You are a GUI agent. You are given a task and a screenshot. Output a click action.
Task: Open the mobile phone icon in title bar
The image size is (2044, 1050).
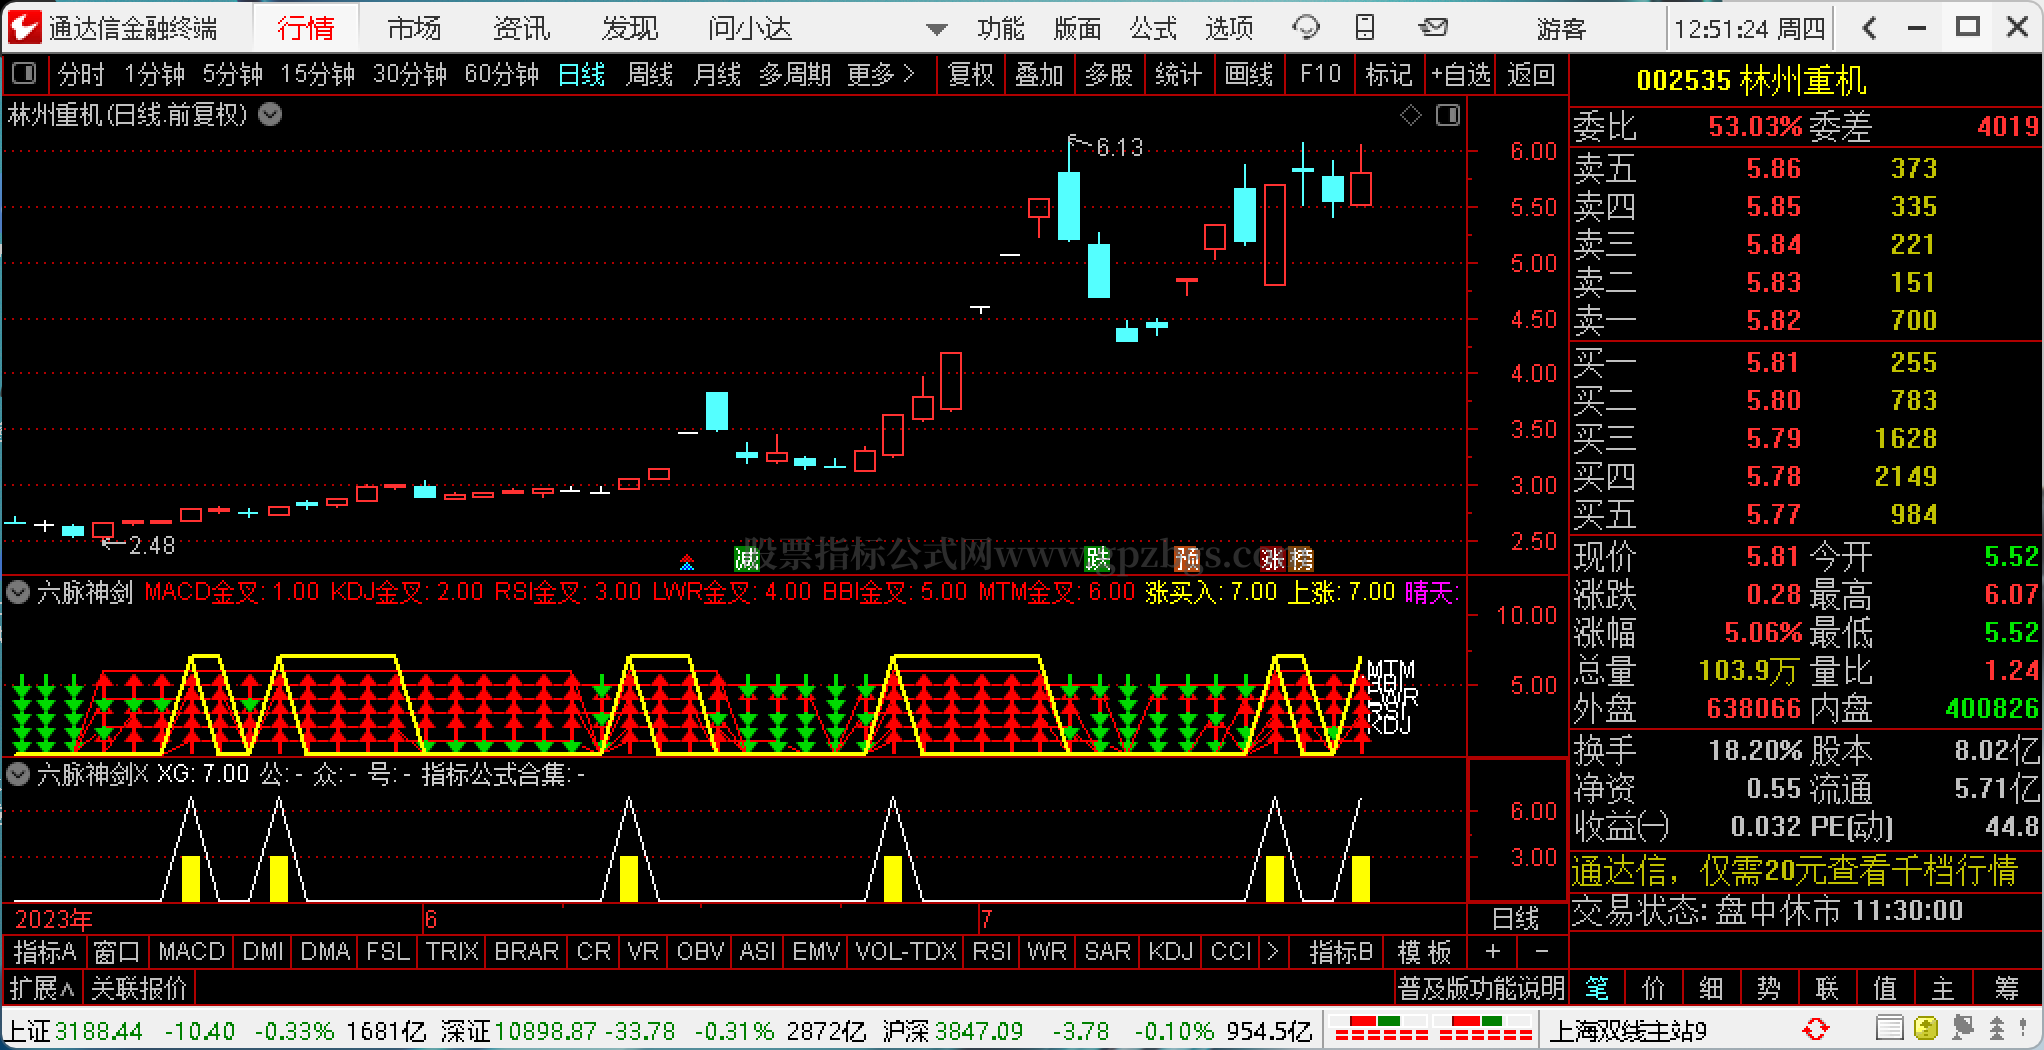coord(1365,28)
